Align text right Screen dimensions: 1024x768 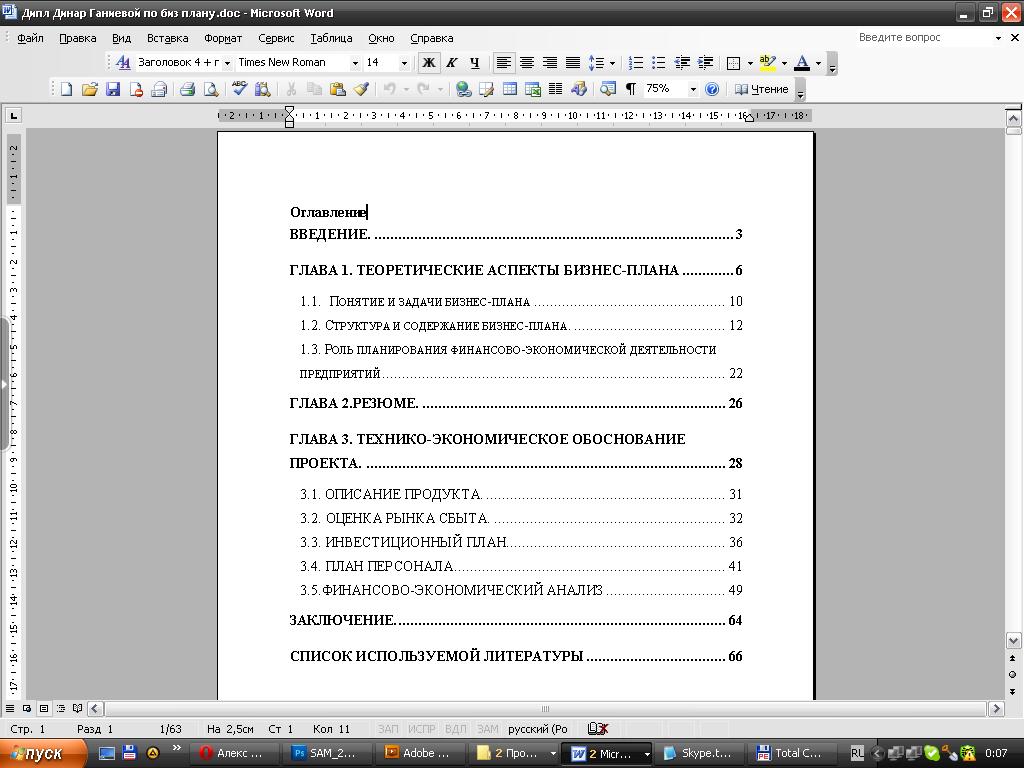(x=550, y=63)
